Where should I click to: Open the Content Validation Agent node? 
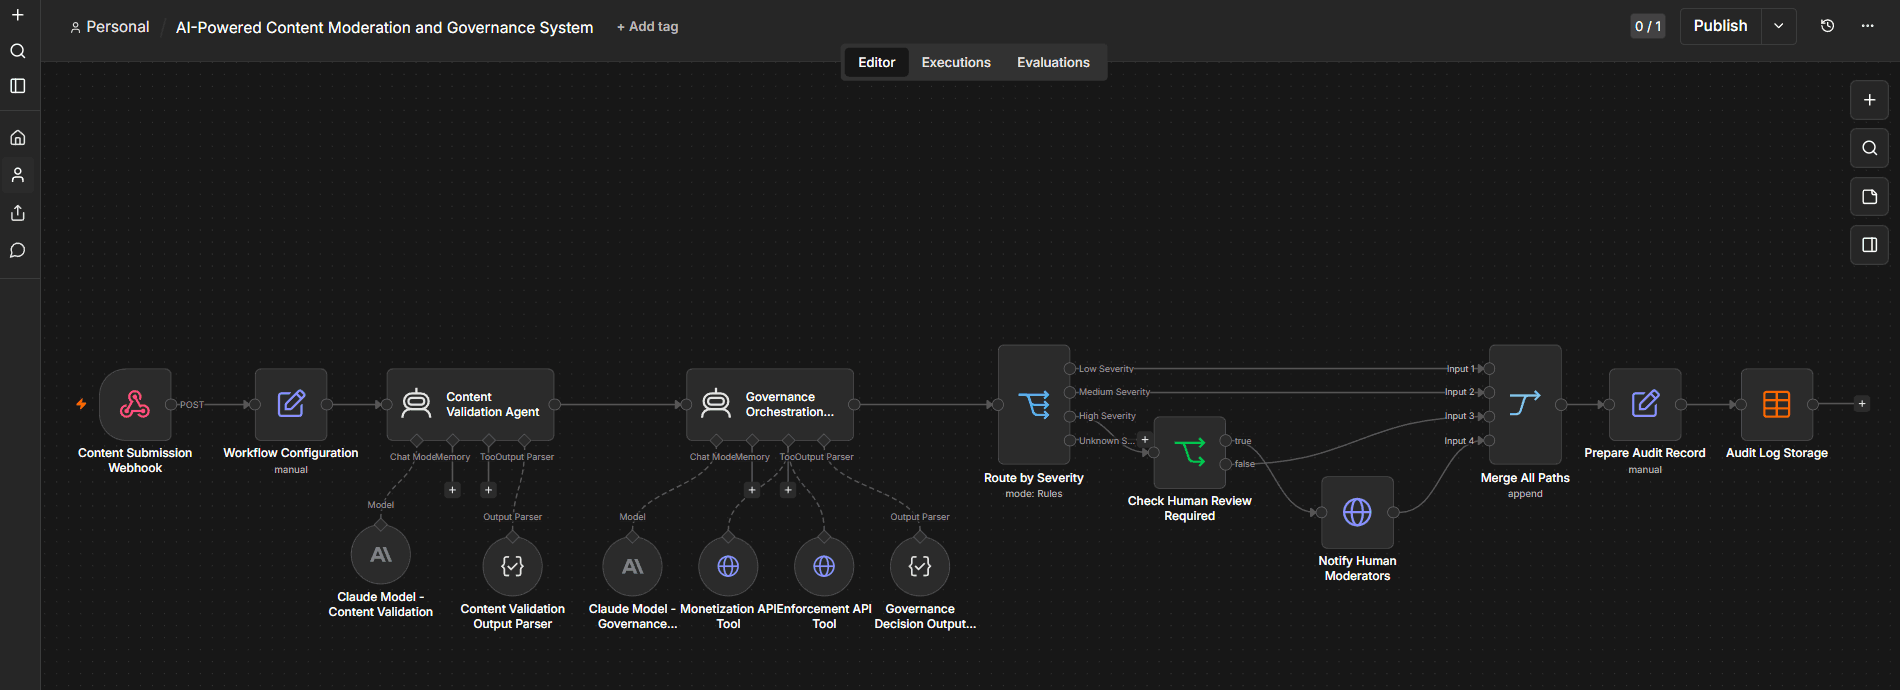tap(470, 404)
